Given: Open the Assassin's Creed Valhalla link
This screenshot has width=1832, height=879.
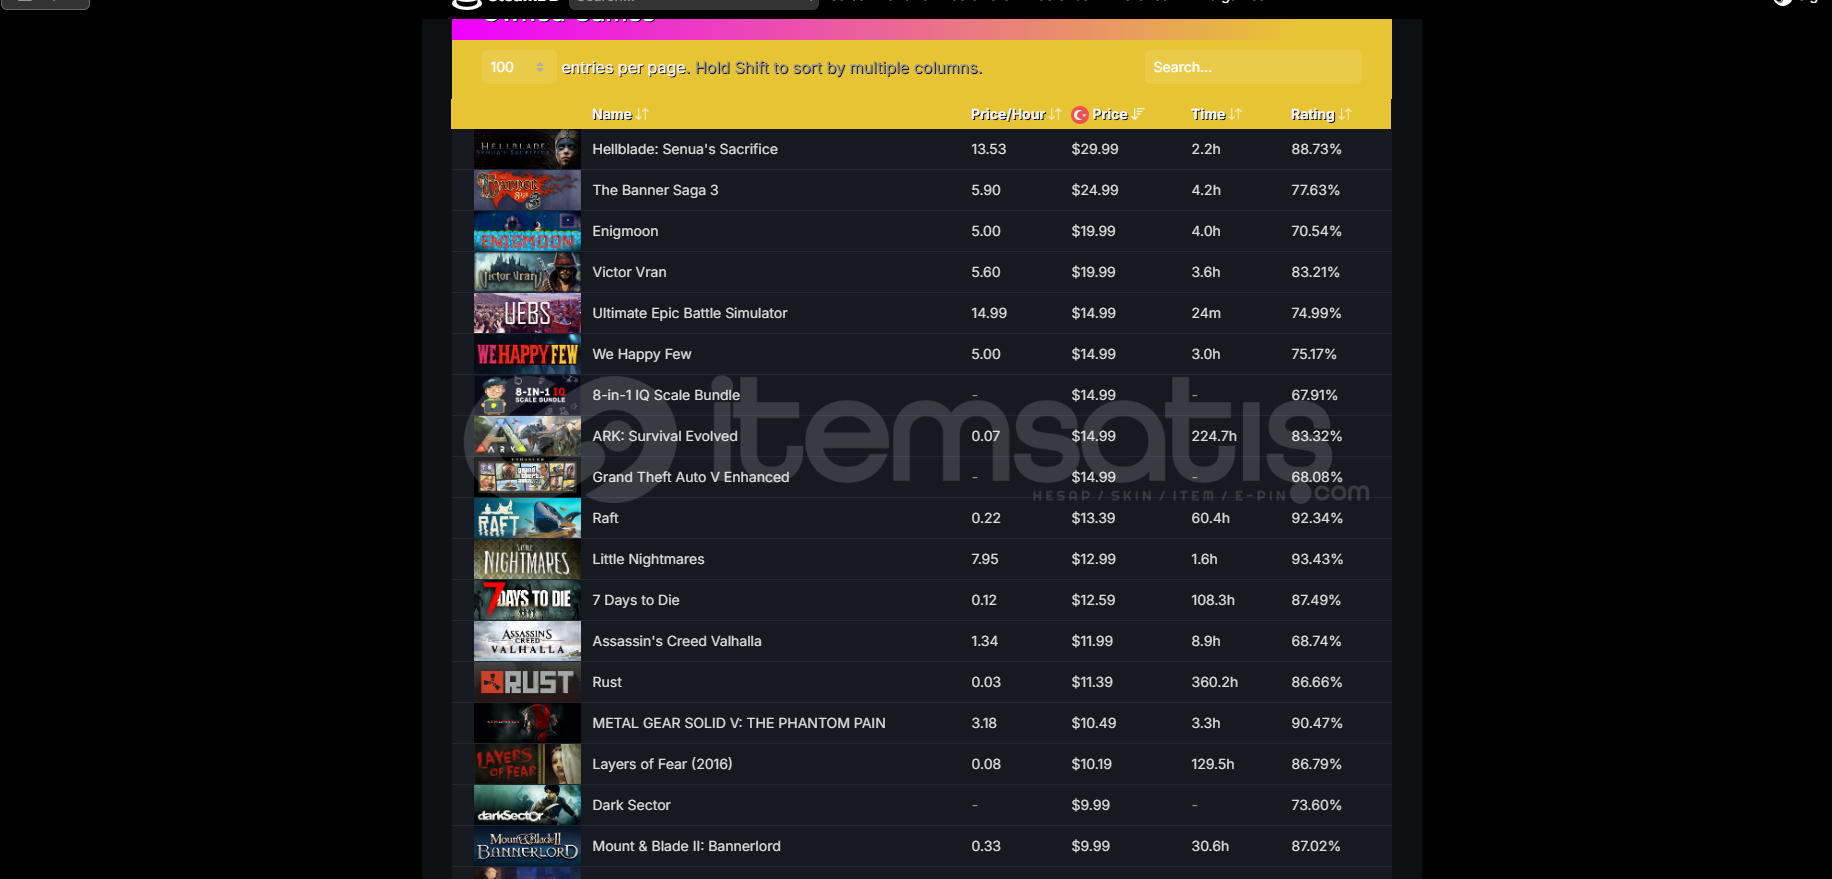Looking at the screenshot, I should coord(677,641).
